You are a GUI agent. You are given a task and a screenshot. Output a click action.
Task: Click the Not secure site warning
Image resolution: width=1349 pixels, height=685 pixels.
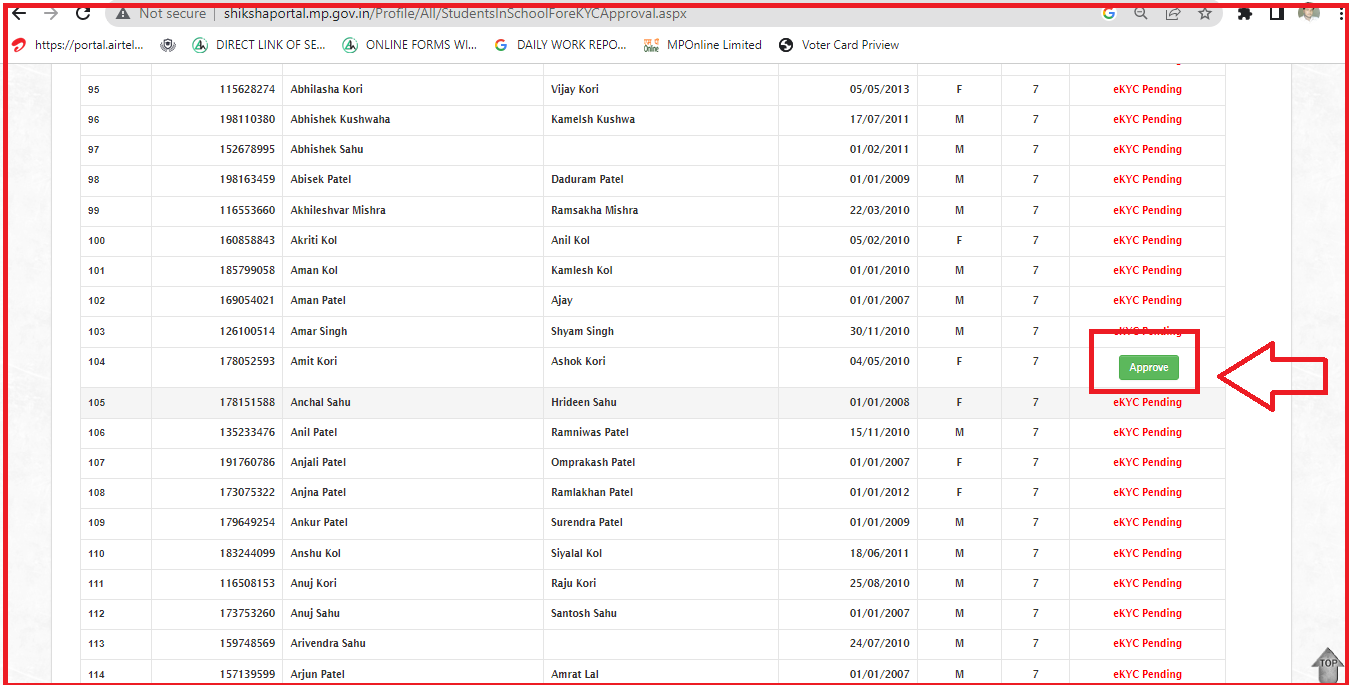(x=160, y=14)
